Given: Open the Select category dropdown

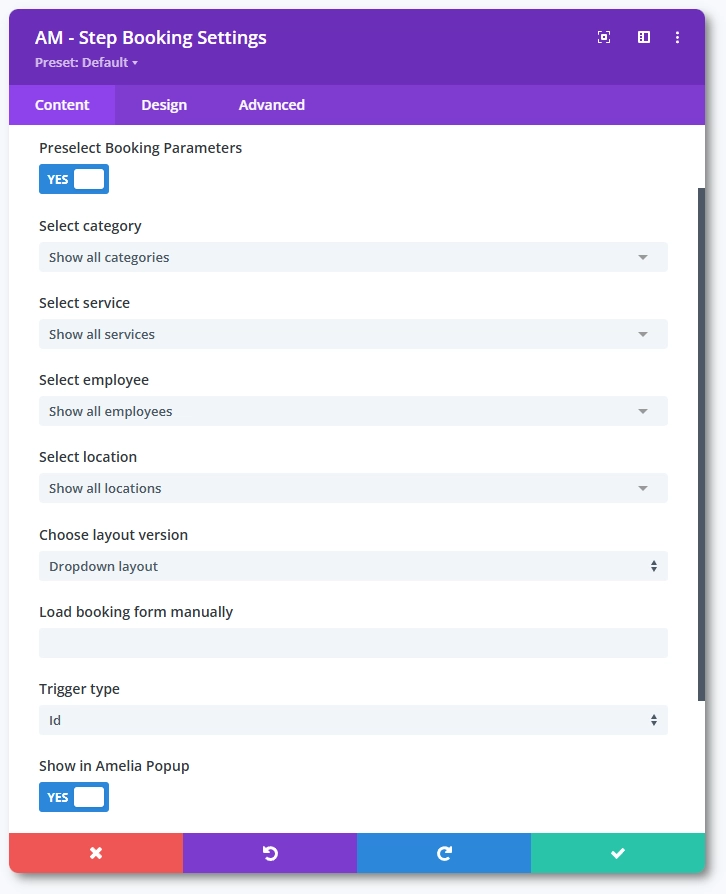Looking at the screenshot, I should pos(353,257).
